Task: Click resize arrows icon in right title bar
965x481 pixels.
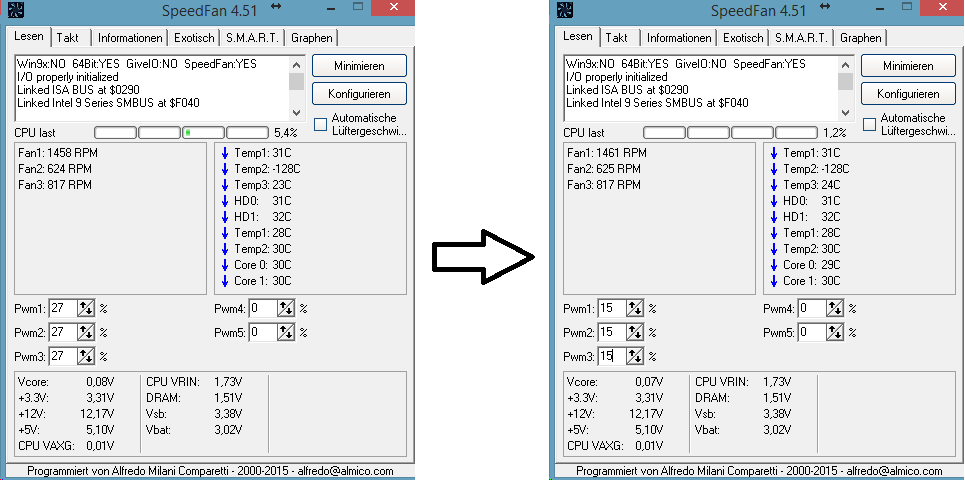Action: point(825,6)
